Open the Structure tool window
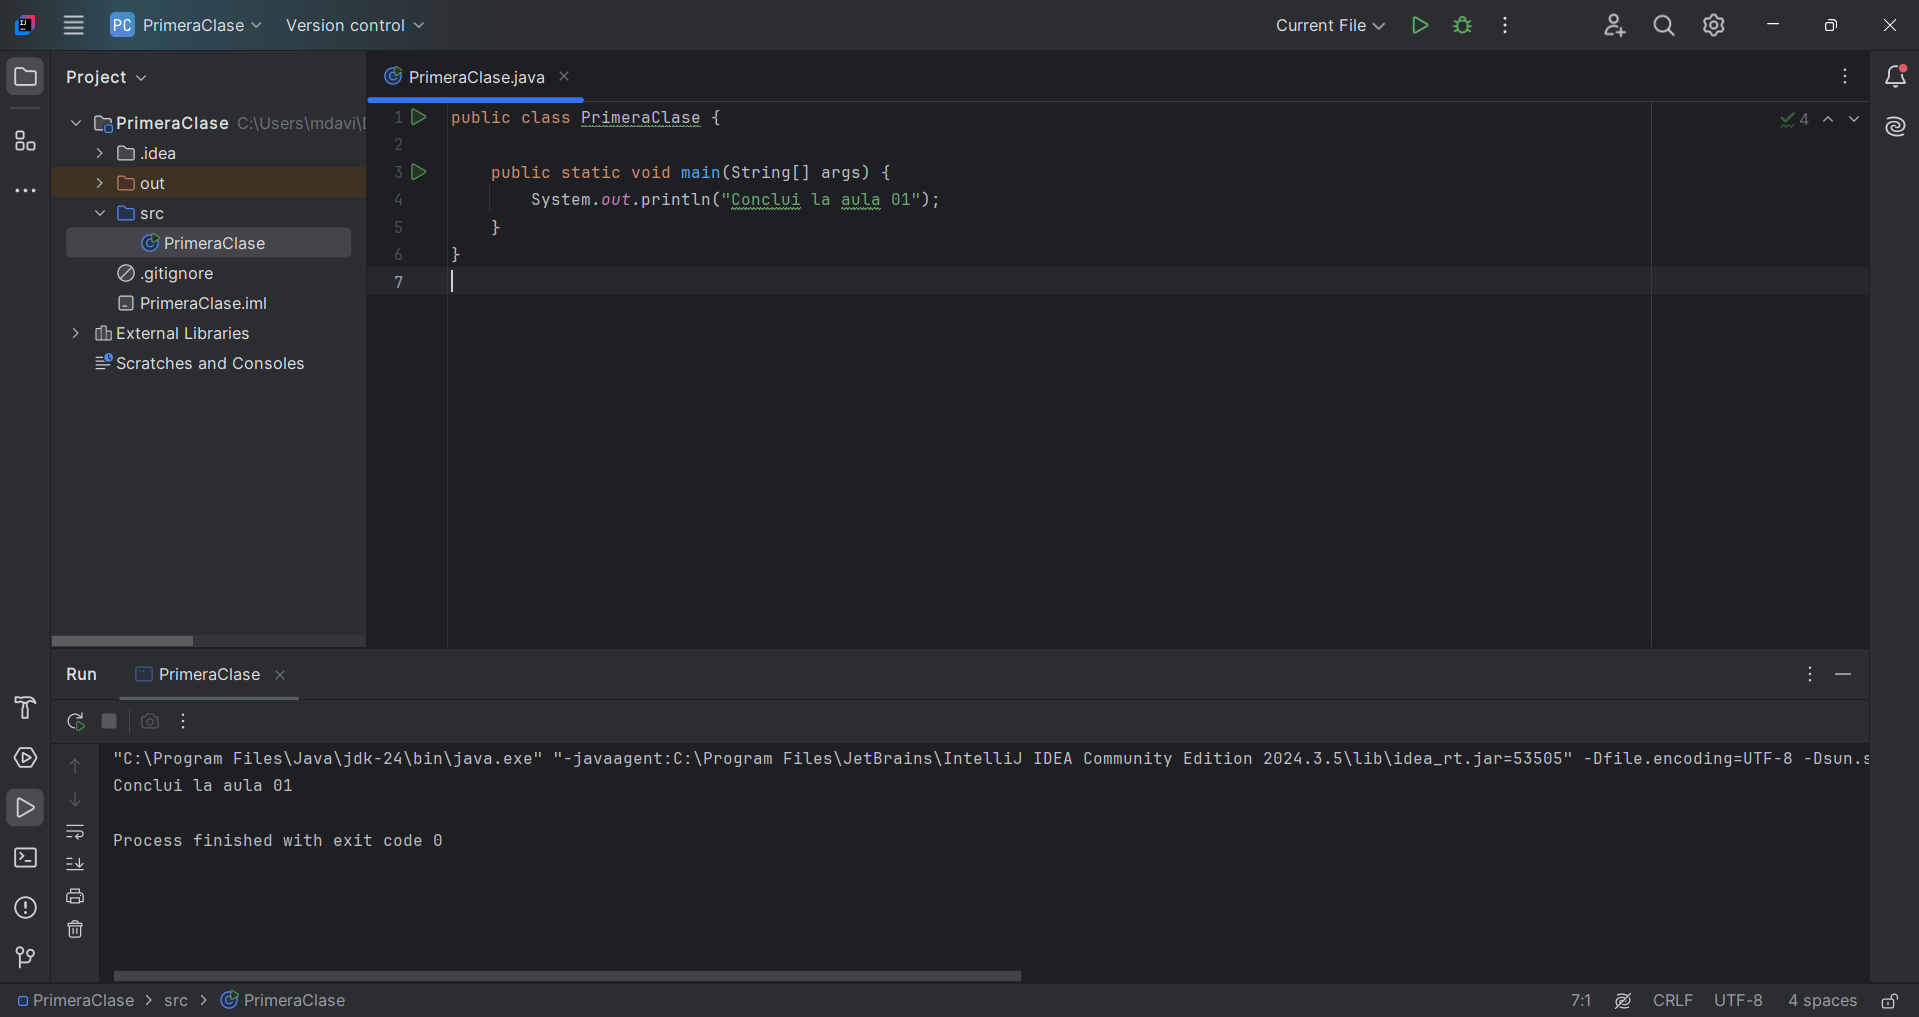This screenshot has width=1919, height=1017. tap(25, 141)
